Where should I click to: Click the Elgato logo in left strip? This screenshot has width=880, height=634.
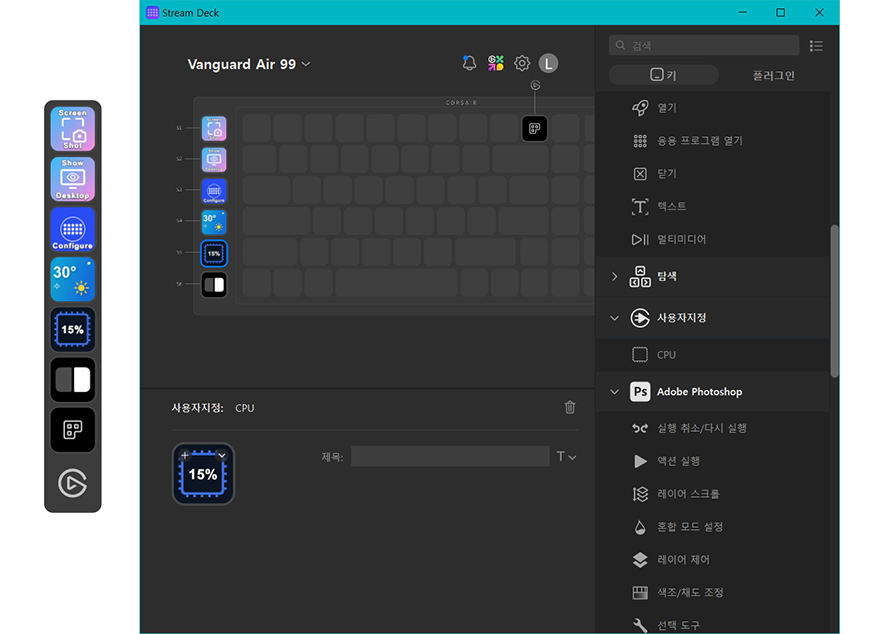(x=72, y=483)
